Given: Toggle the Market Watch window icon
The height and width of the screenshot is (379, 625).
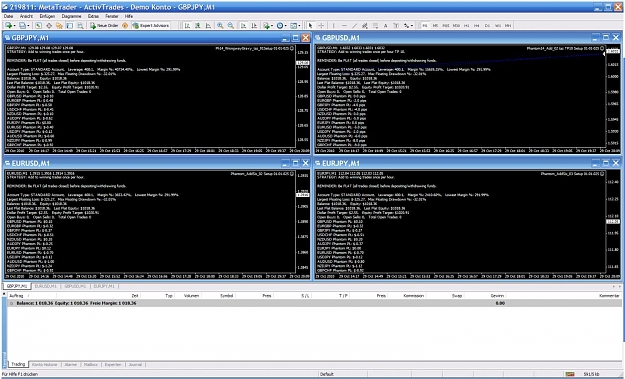Looking at the screenshot, I should click(x=38, y=26).
